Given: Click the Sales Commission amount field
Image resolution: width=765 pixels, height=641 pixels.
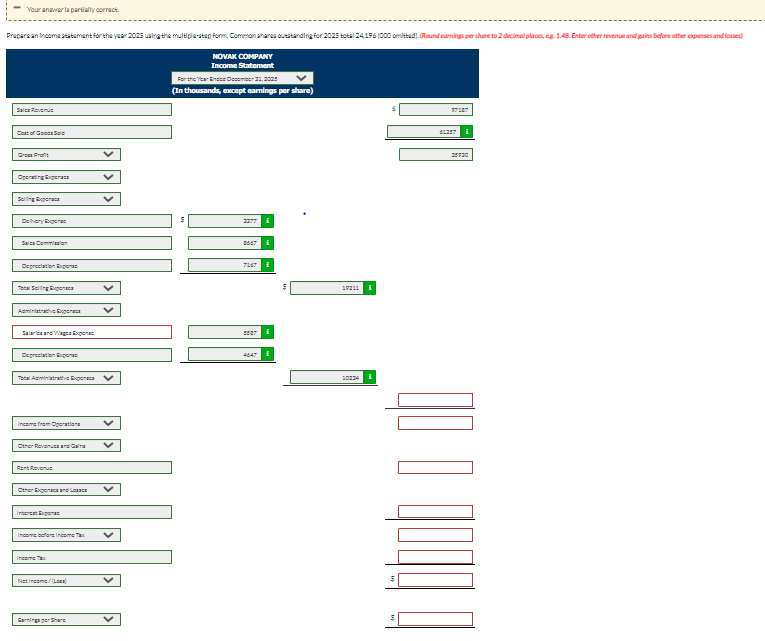Looking at the screenshot, I should [225, 243].
